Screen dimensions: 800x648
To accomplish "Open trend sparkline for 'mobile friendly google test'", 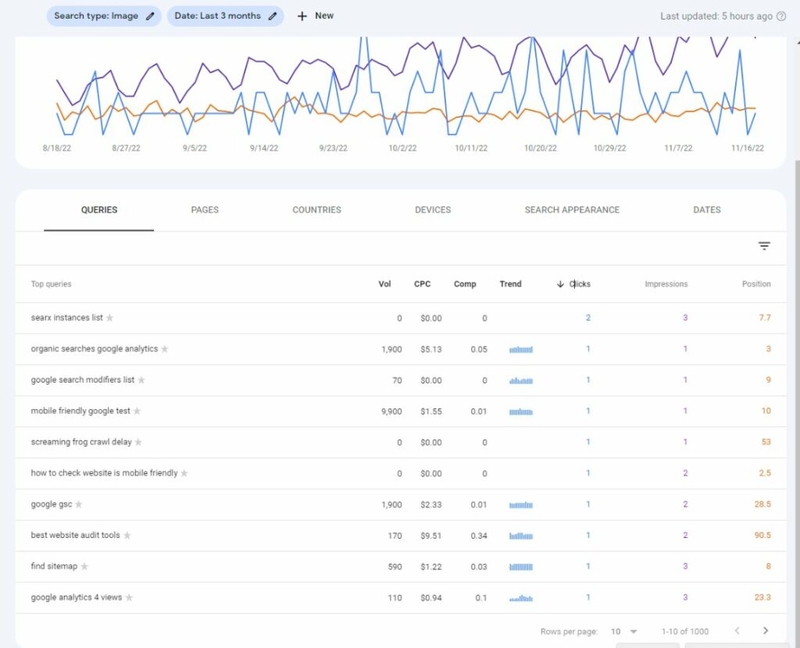I will coord(521,411).
